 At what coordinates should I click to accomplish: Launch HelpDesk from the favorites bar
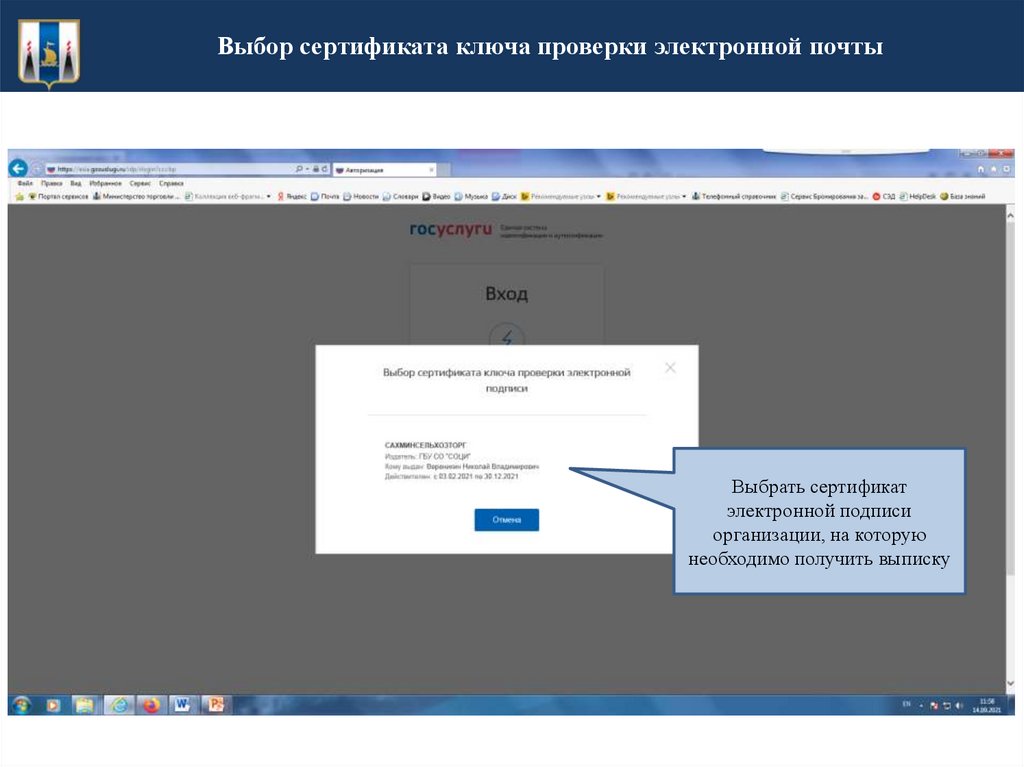[921, 194]
